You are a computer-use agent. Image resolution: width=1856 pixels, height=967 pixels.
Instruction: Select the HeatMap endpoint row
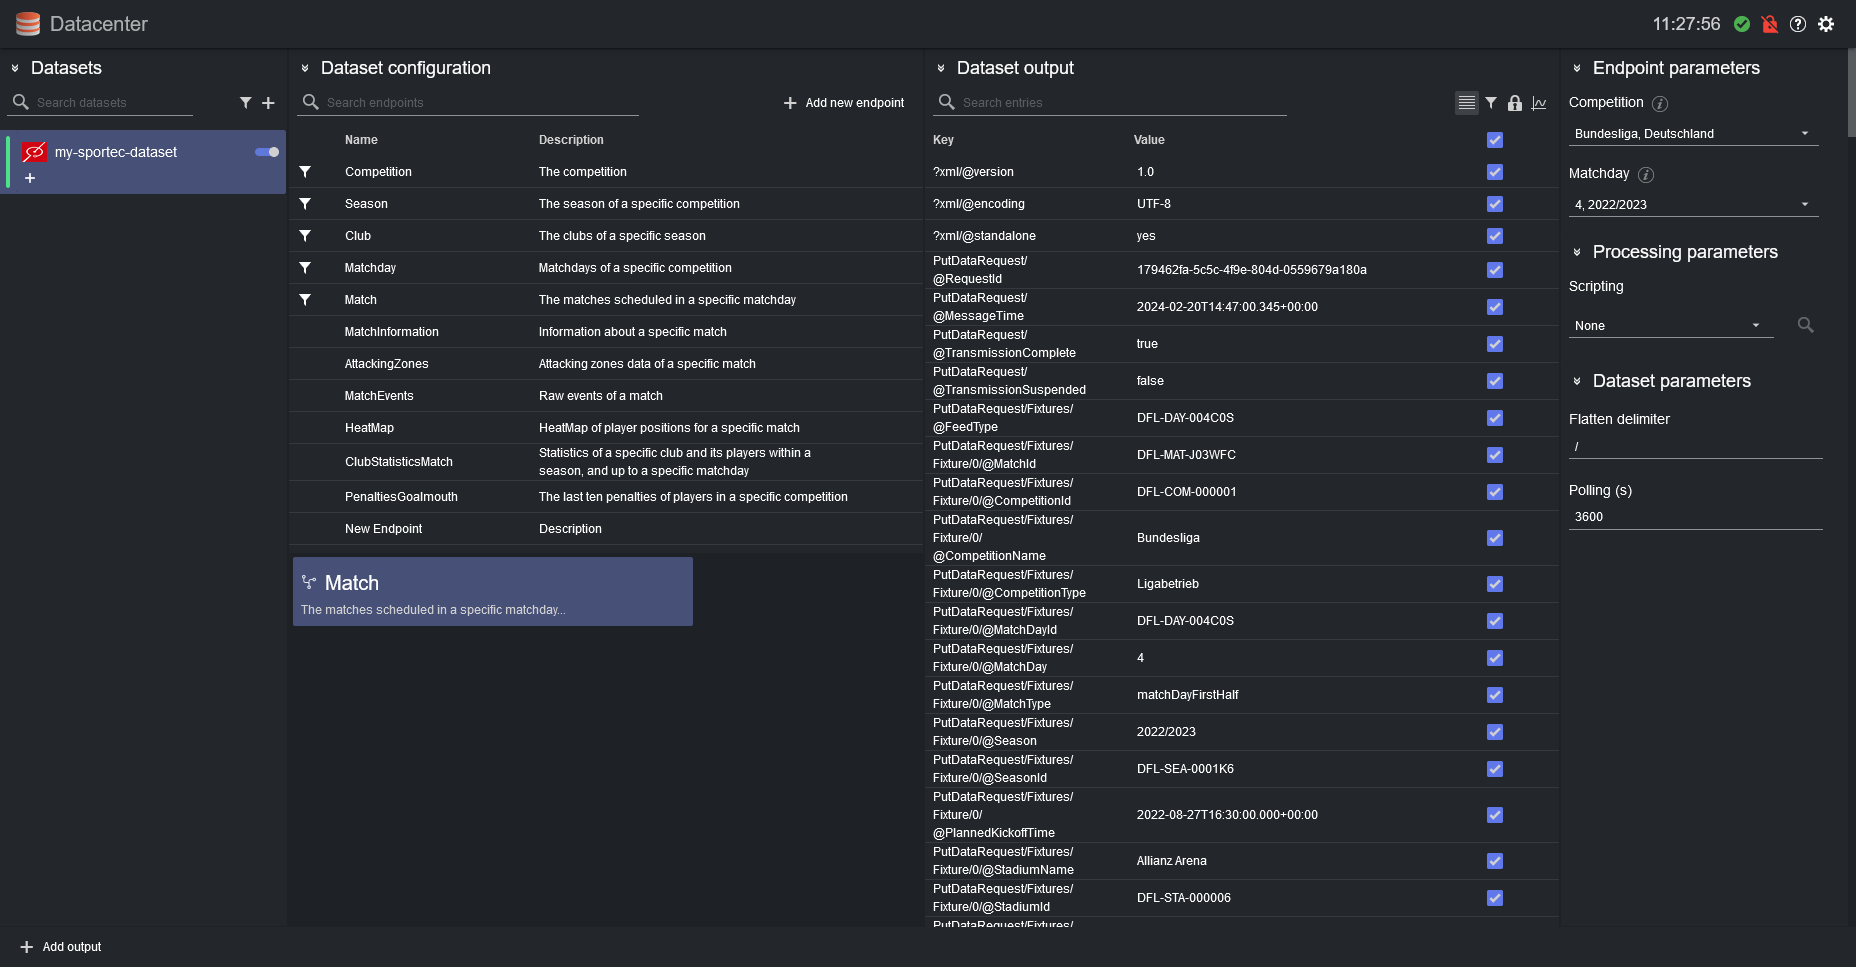[369, 428]
